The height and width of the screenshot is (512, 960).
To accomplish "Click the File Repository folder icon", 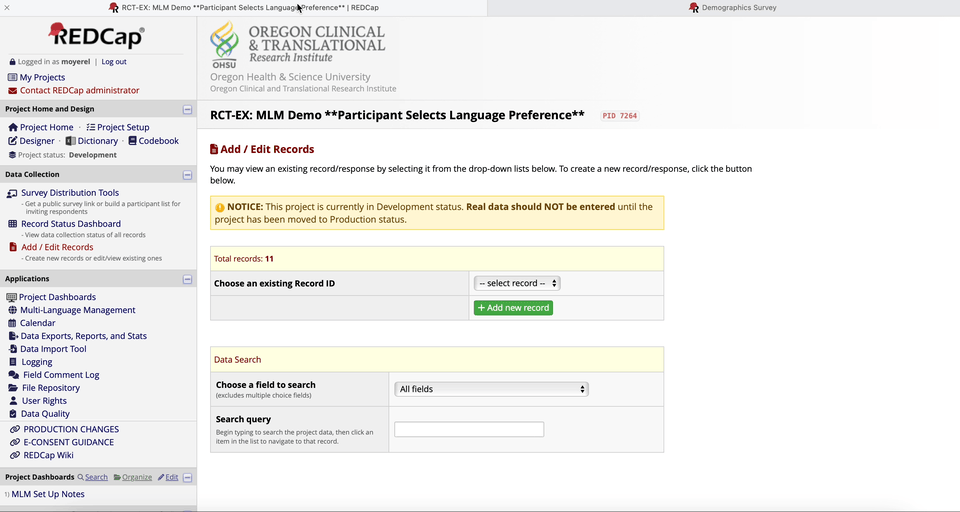I will click(x=13, y=388).
